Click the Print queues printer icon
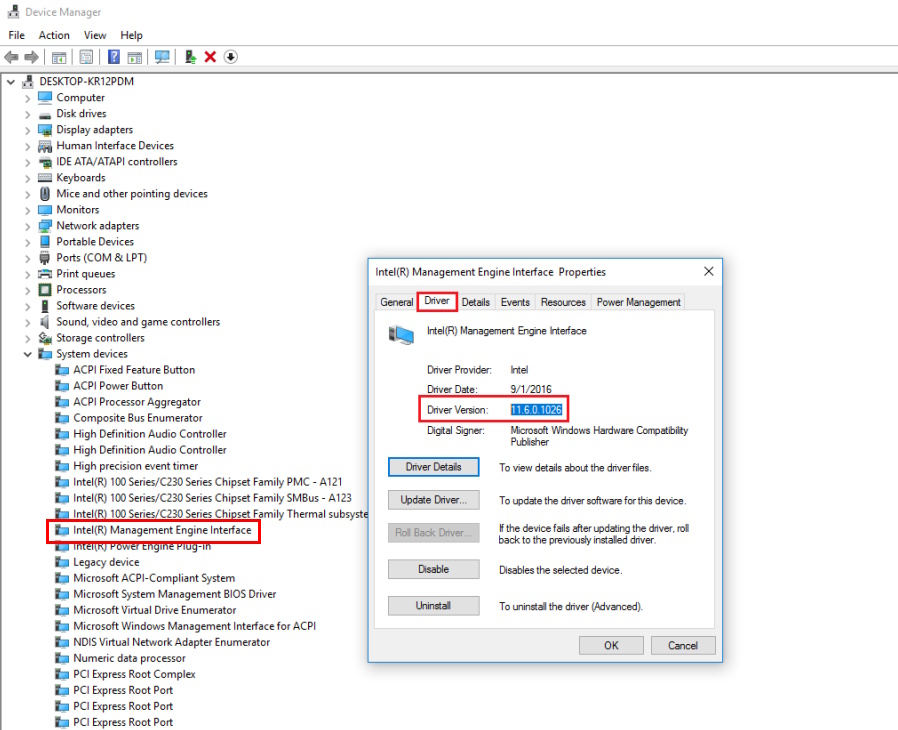 click(45, 274)
